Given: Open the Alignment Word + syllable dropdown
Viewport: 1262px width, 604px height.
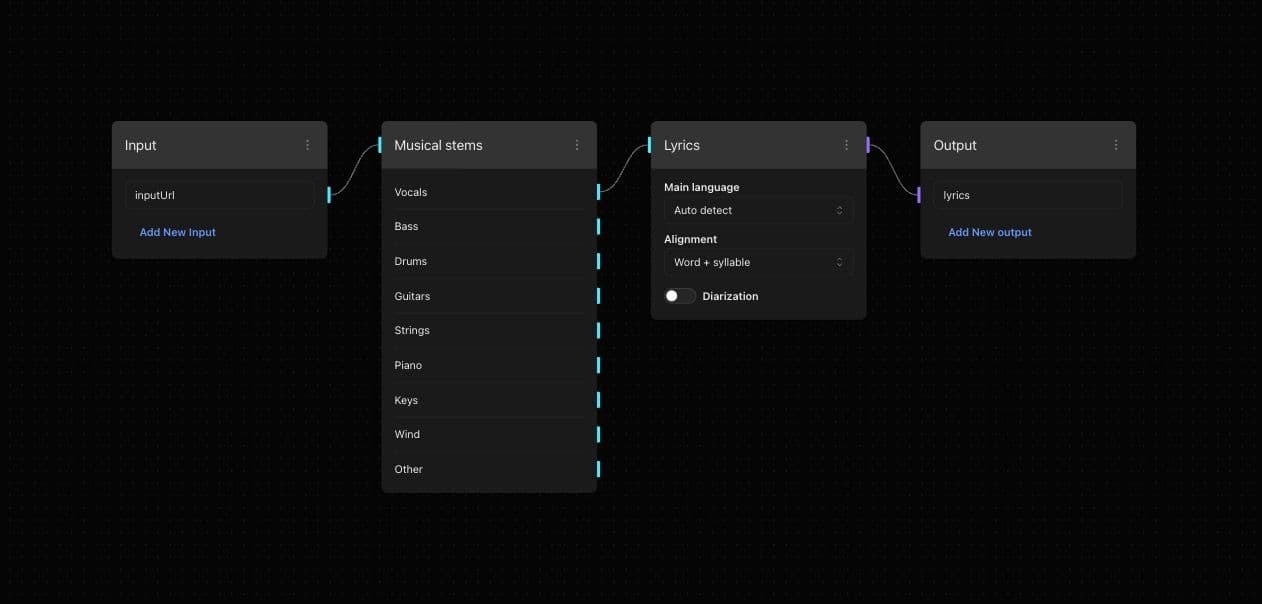Looking at the screenshot, I should click(x=757, y=262).
